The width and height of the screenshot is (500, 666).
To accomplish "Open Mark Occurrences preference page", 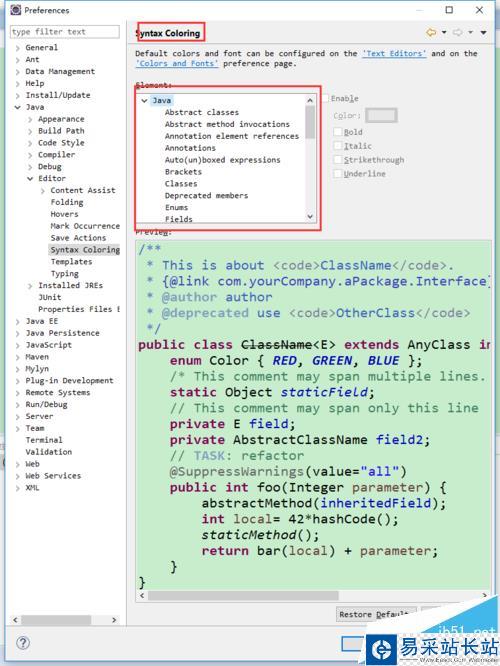I will click(x=85, y=226).
